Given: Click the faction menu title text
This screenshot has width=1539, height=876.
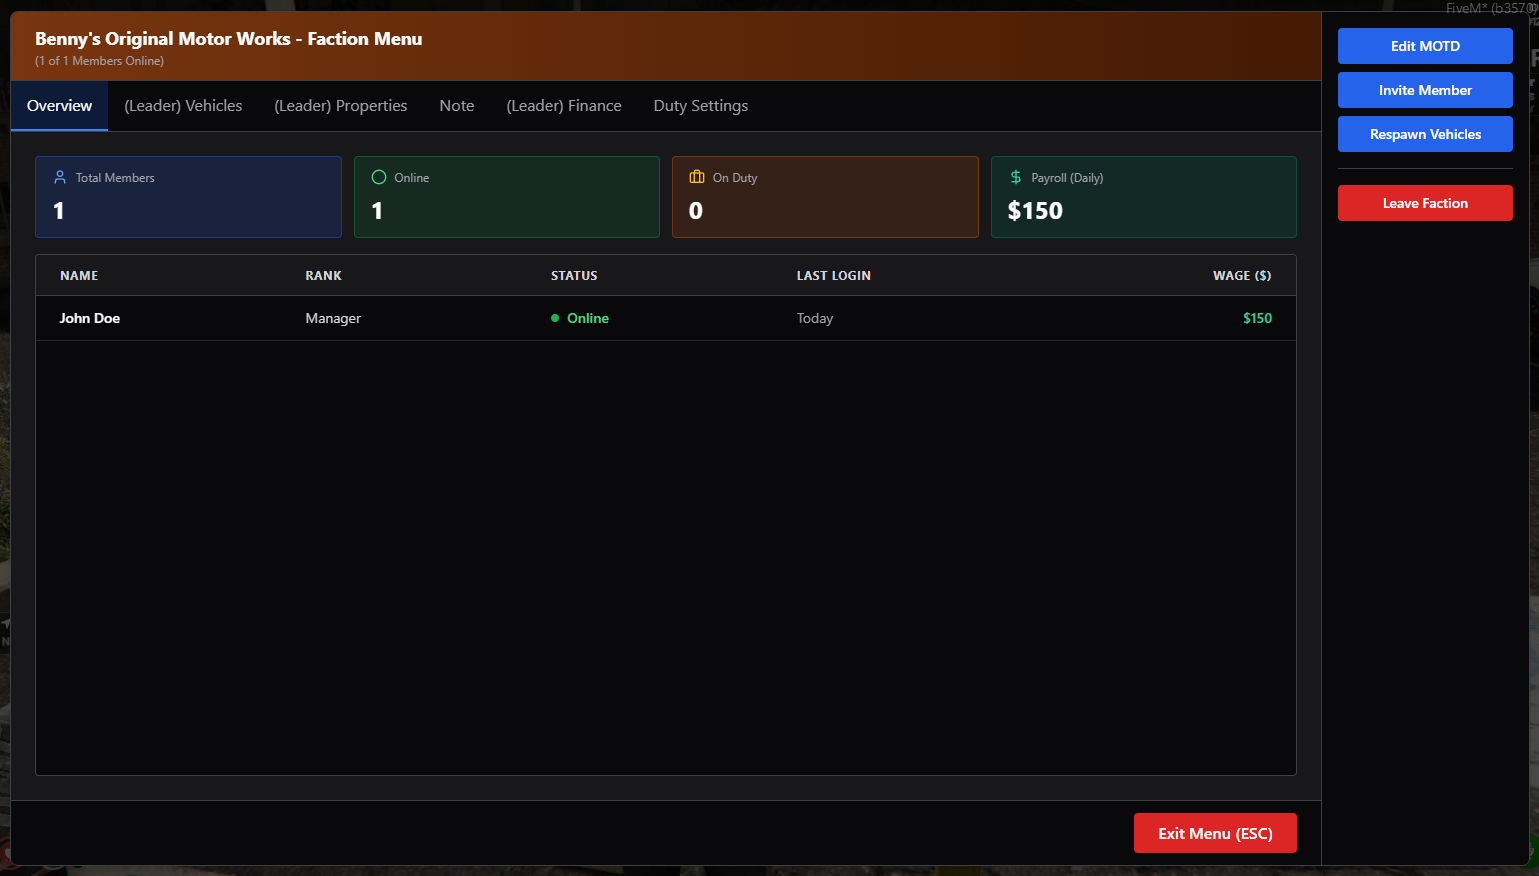Looking at the screenshot, I should click(229, 39).
